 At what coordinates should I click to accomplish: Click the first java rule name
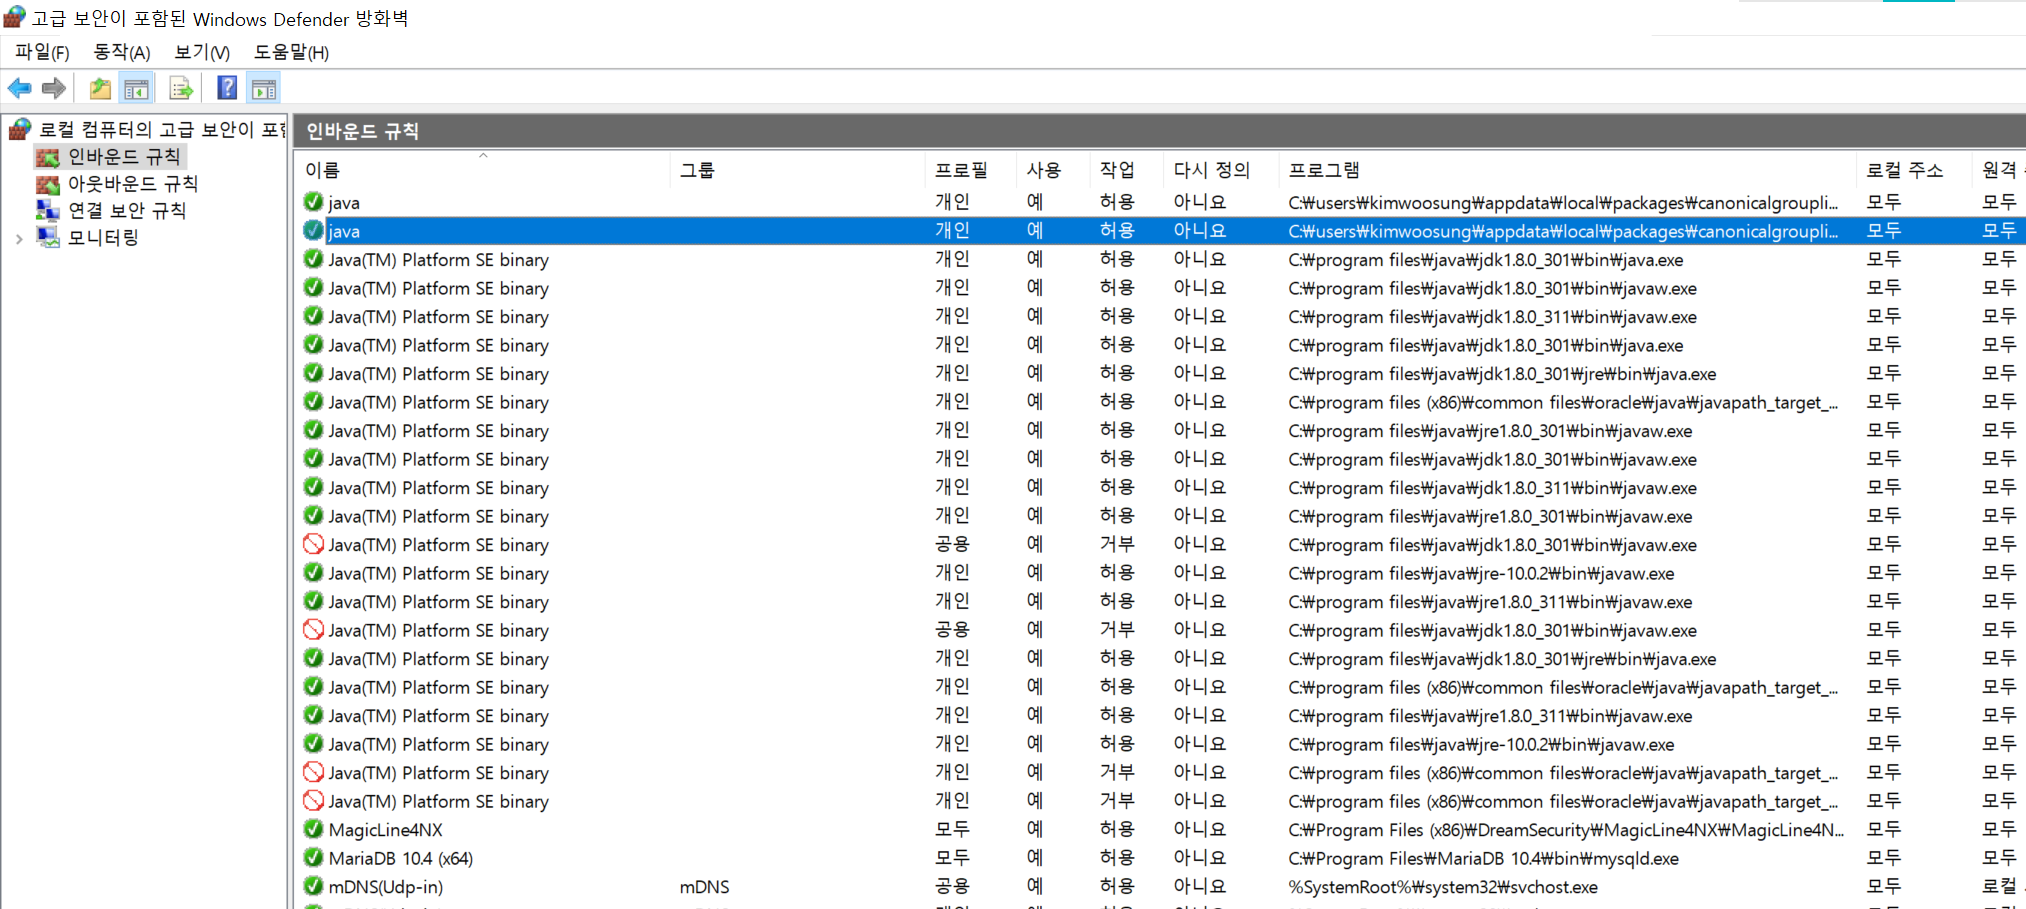tap(344, 203)
